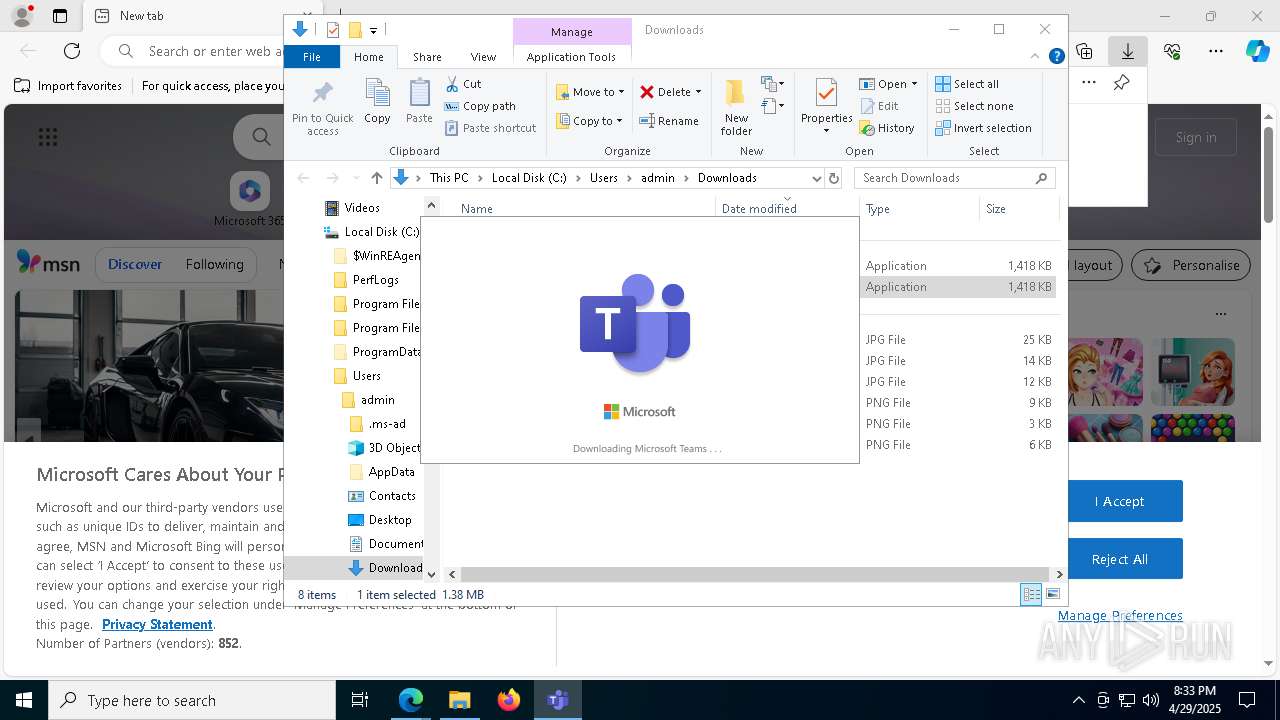Click inside Search Downloads field
Image resolution: width=1280 pixels, height=720 pixels.
coord(945,178)
